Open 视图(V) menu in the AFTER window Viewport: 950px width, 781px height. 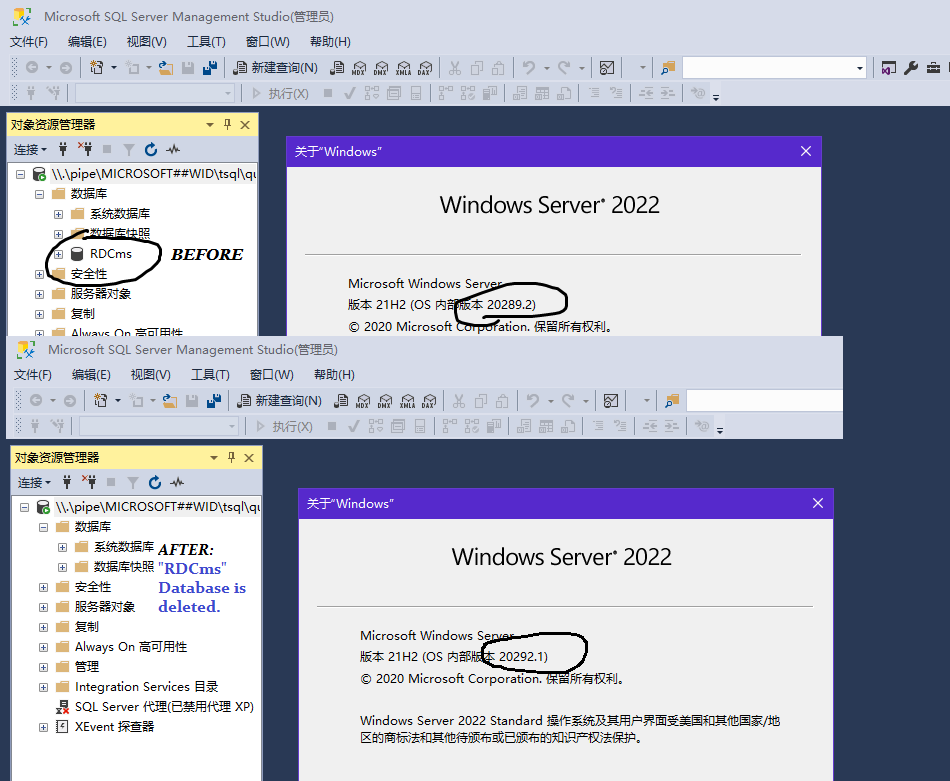pos(151,374)
